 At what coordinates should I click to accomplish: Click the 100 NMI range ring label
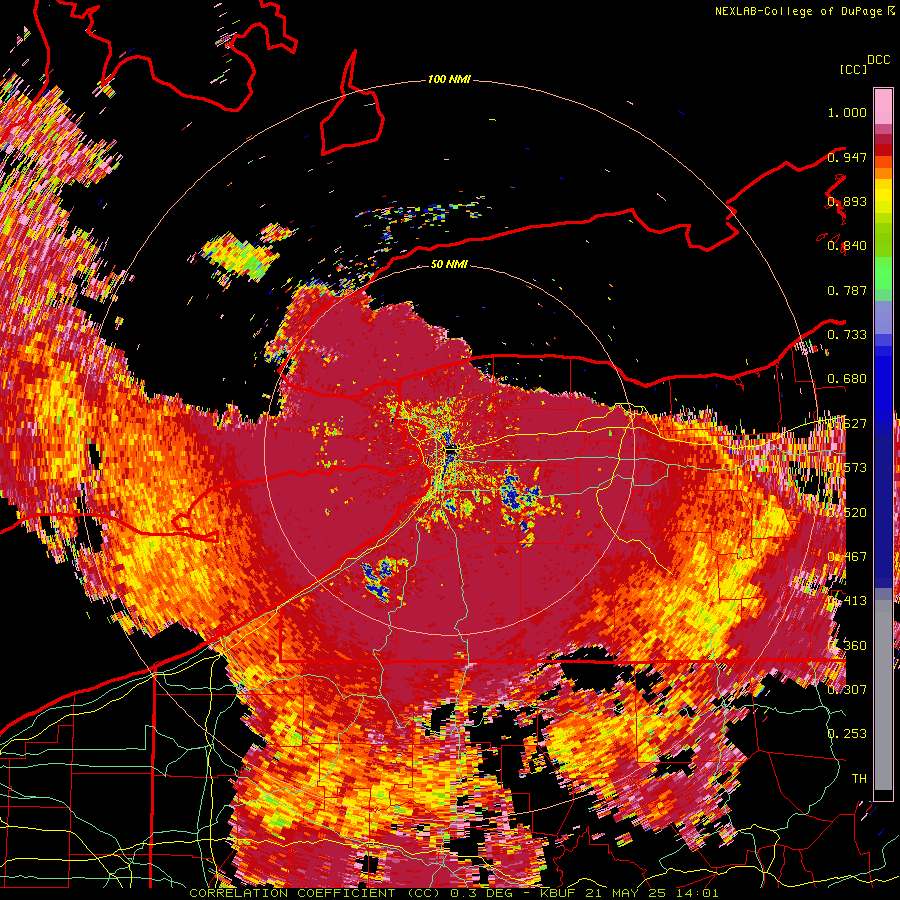pyautogui.click(x=449, y=79)
